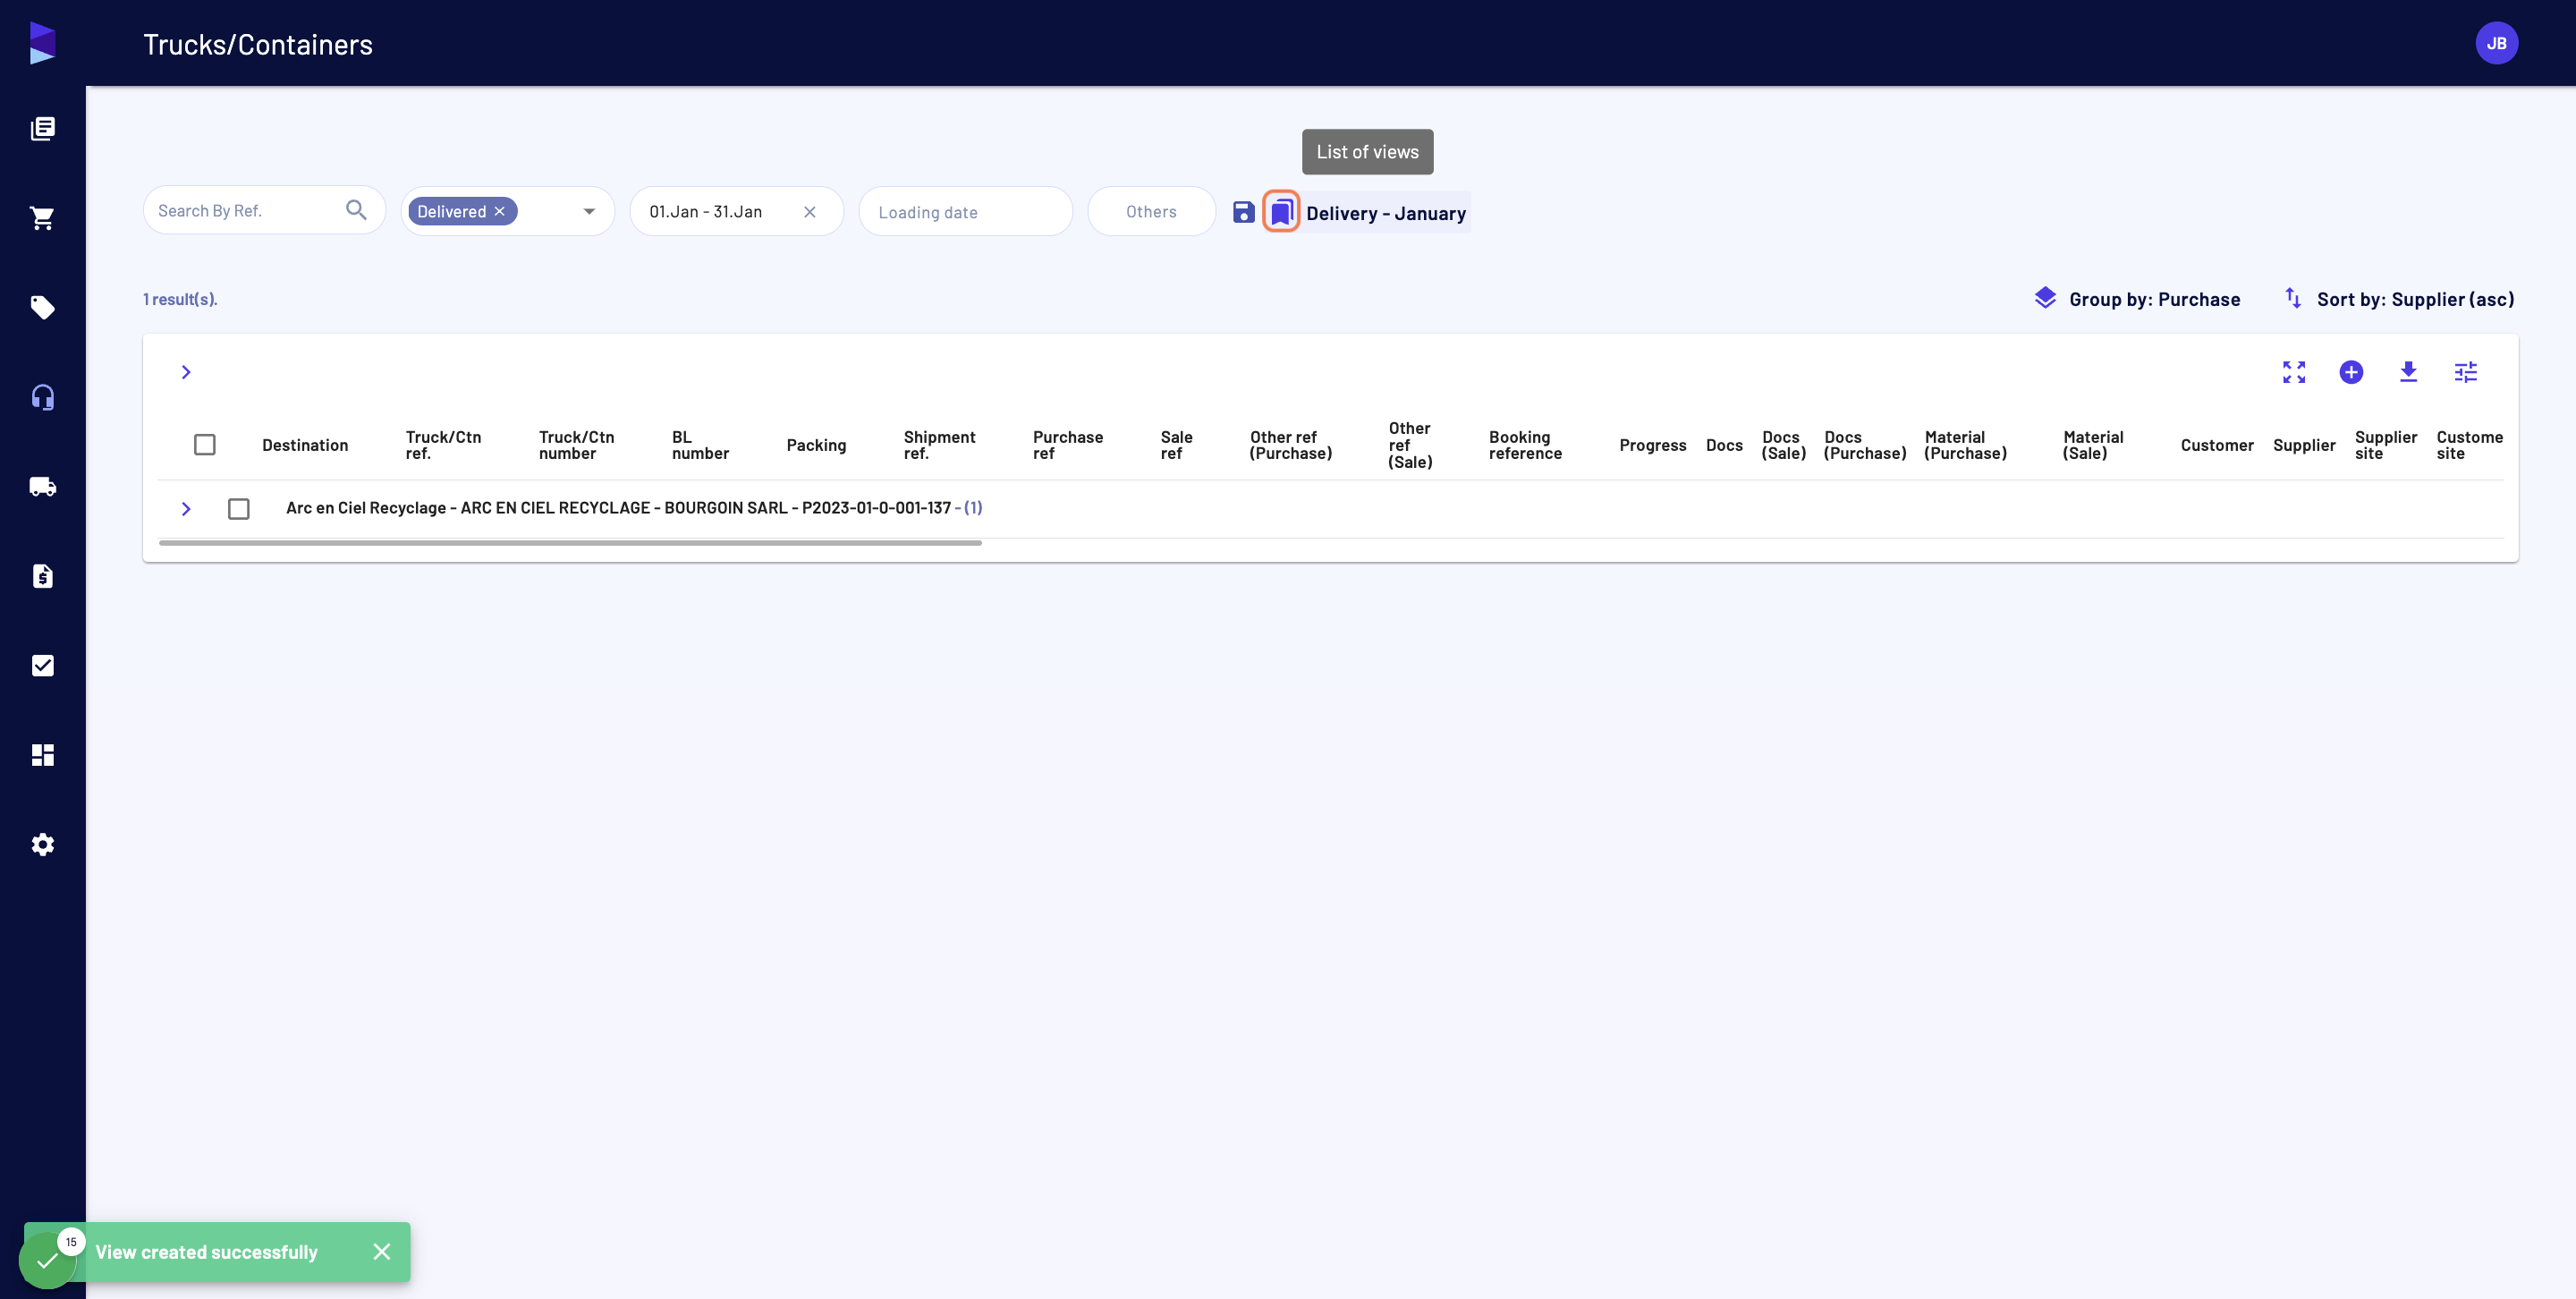Open the documents library sidebar icon
The image size is (2576, 1299).
(42, 128)
